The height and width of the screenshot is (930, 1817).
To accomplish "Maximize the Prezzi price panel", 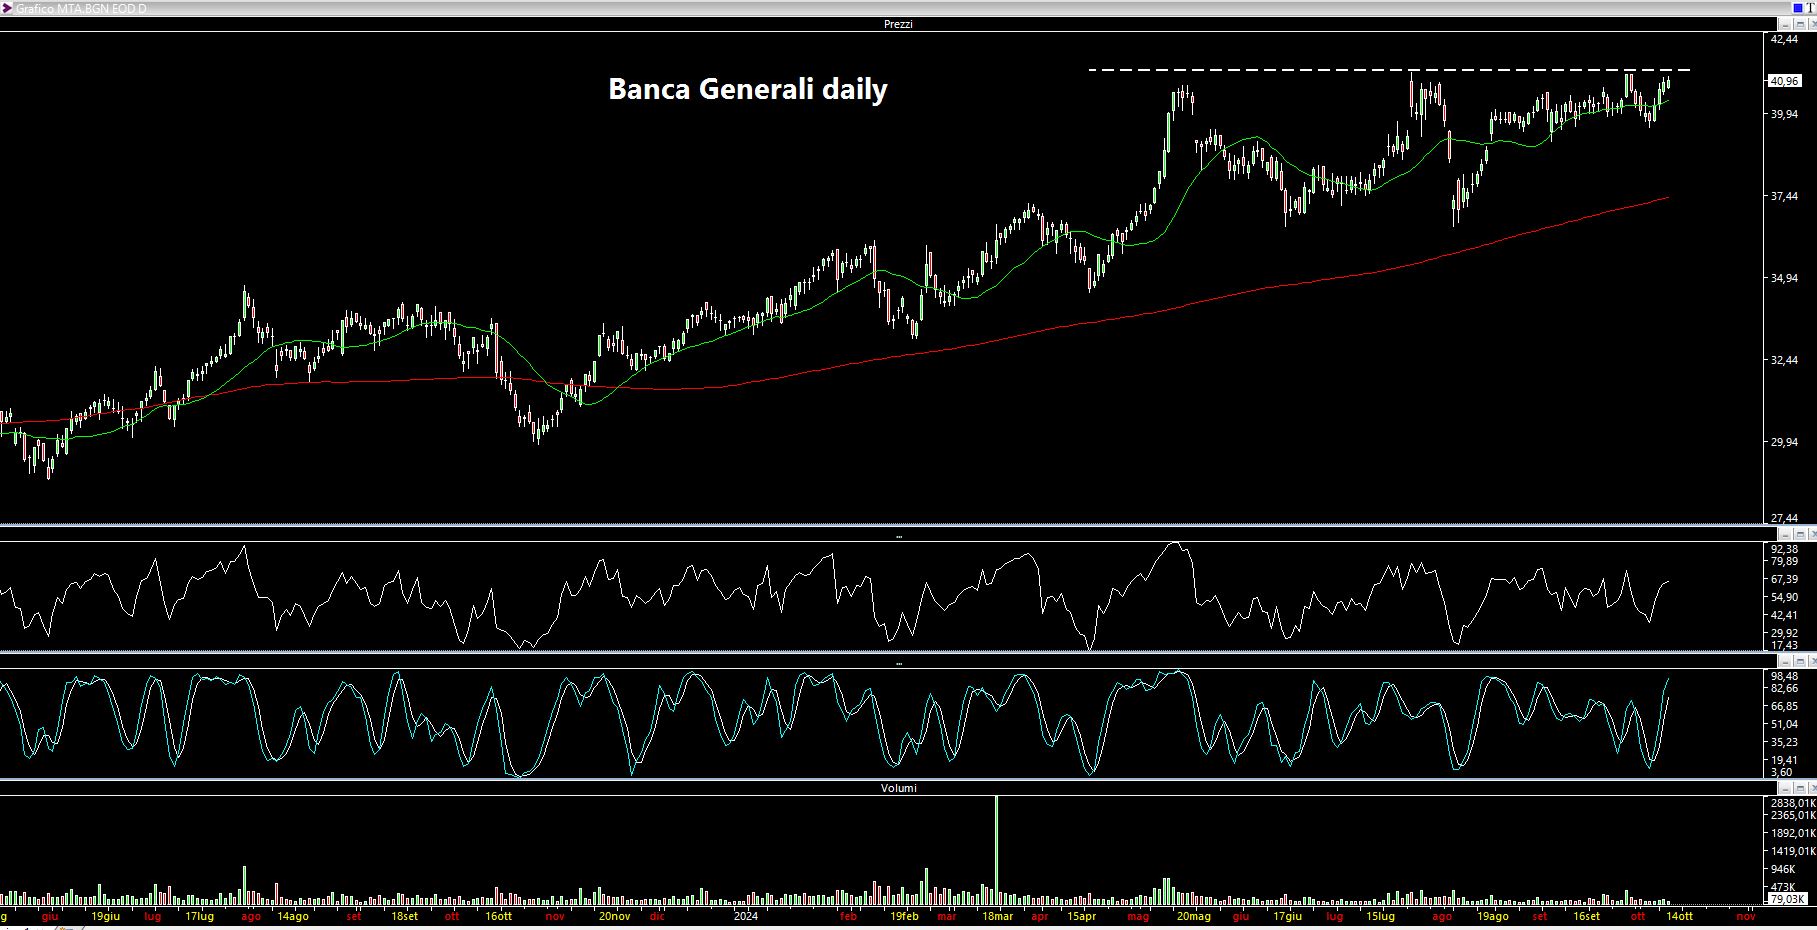I will (x=1800, y=24).
